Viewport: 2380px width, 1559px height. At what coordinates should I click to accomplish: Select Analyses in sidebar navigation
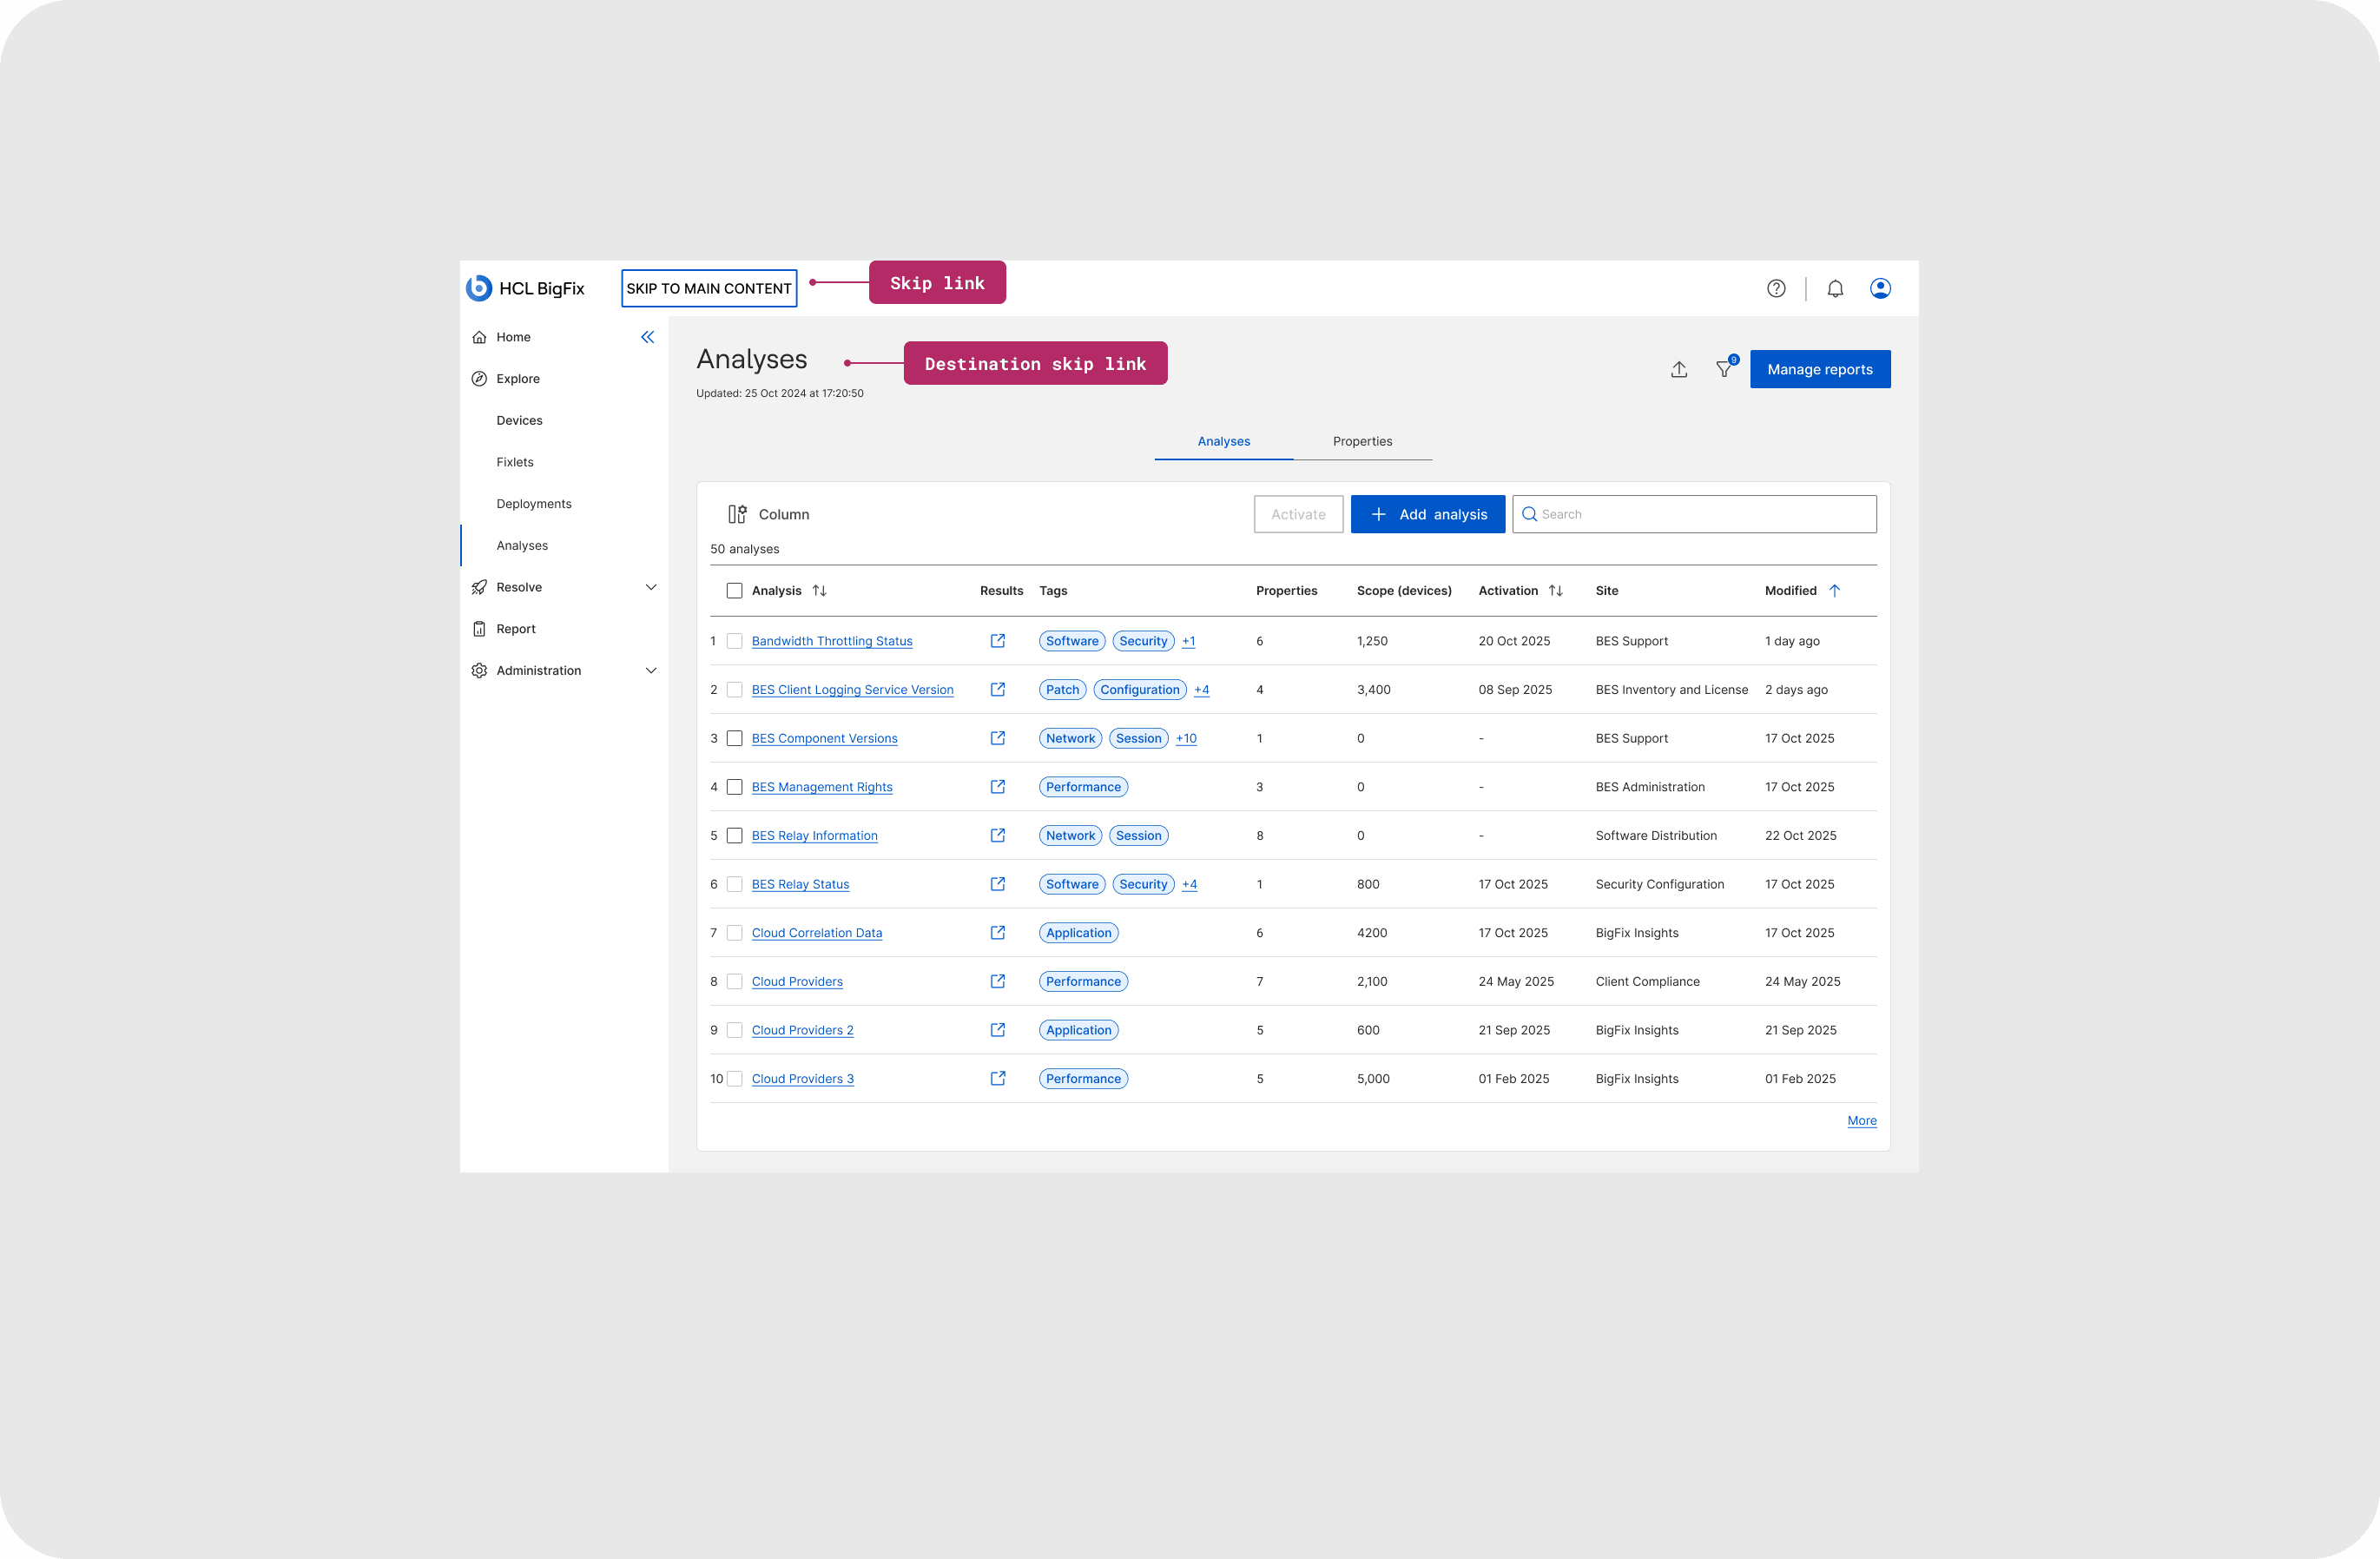pyautogui.click(x=522, y=546)
